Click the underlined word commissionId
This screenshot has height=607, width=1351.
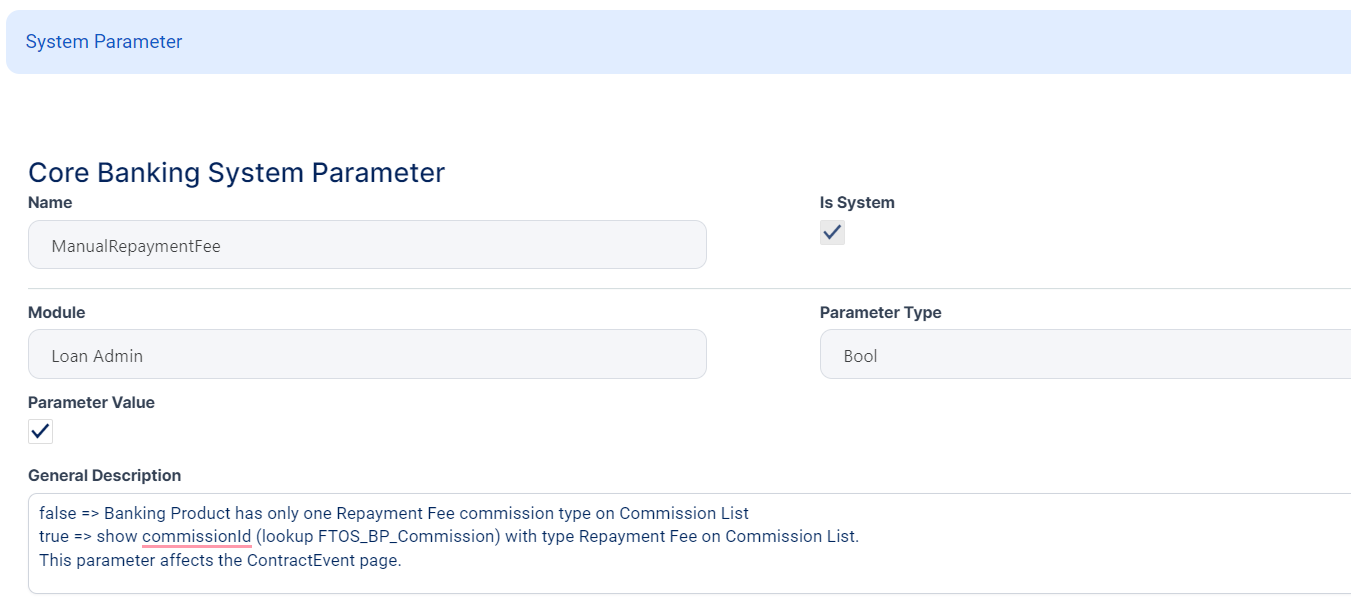[197, 536]
